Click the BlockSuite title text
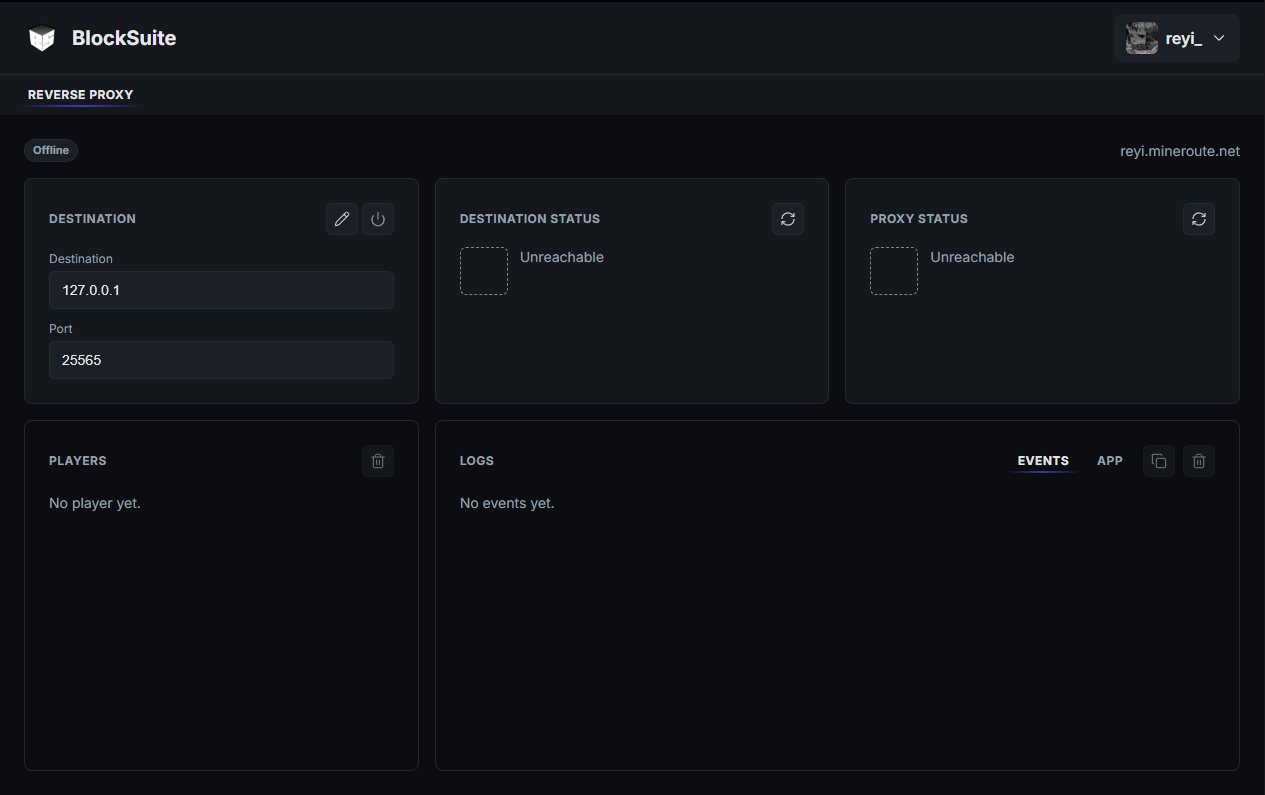The width and height of the screenshot is (1265, 795). pos(124,38)
